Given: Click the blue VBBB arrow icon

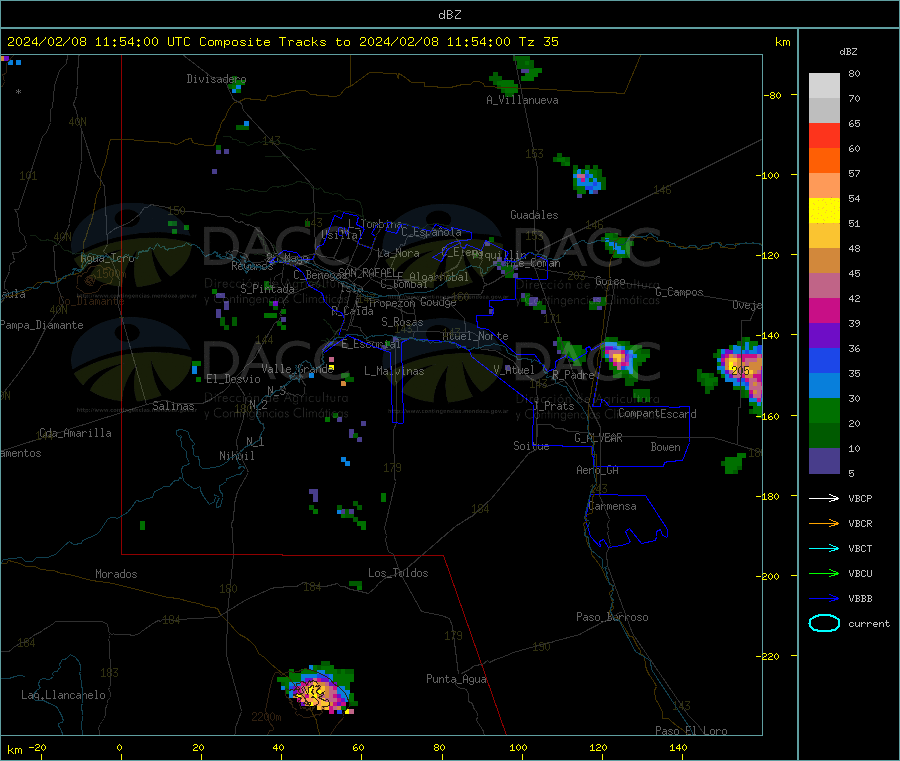Looking at the screenshot, I should (824, 599).
